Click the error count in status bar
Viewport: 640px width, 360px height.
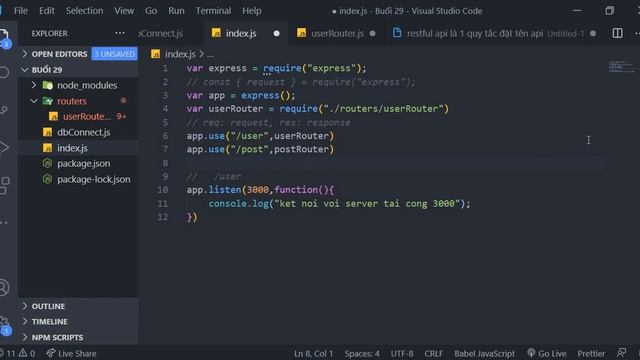pos(7,353)
